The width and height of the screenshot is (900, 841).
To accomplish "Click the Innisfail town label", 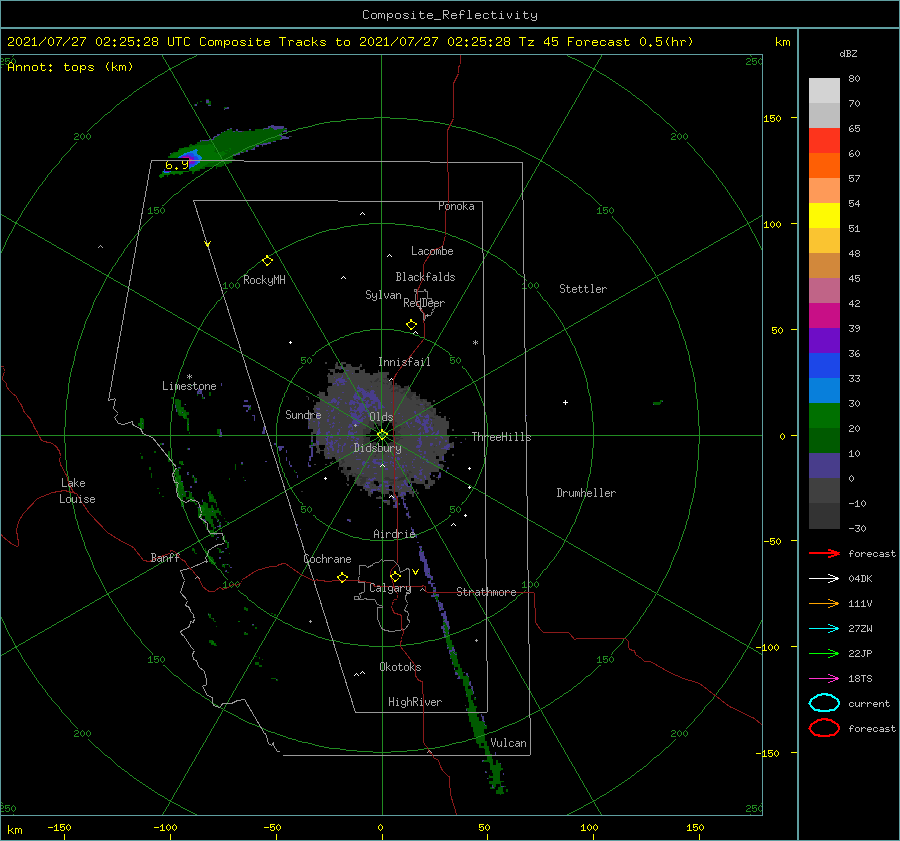I will 404,362.
